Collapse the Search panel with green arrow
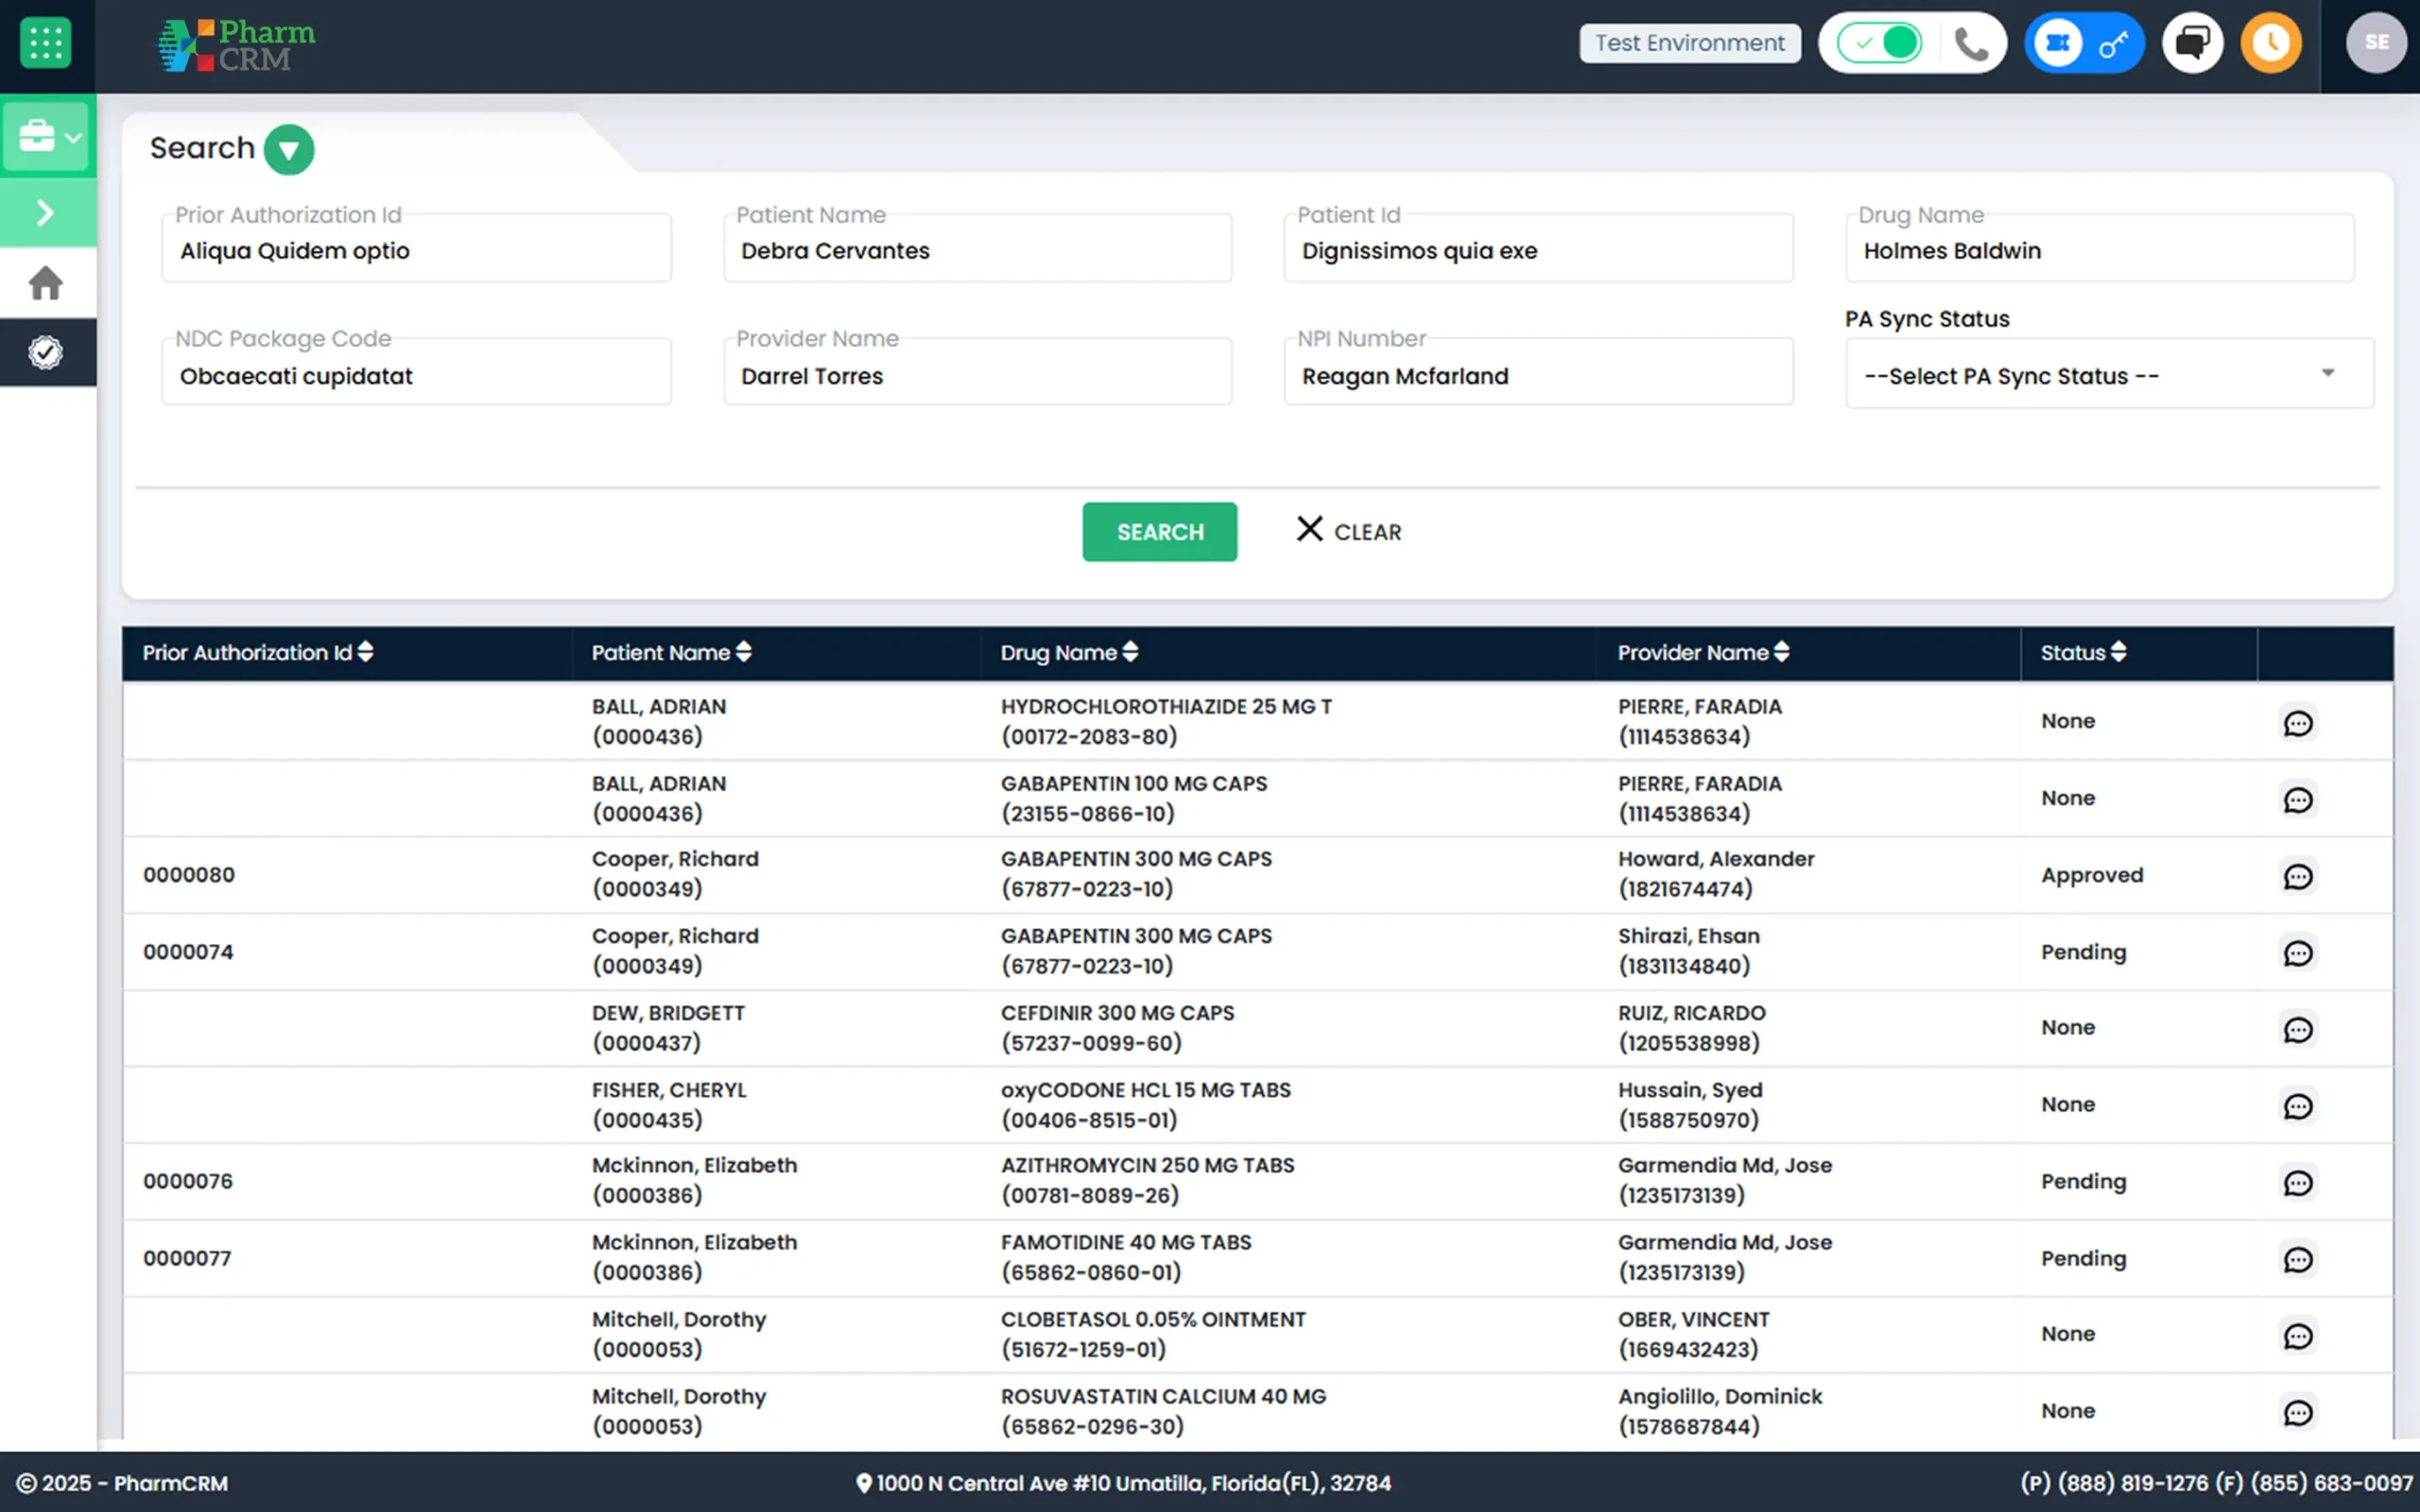The height and width of the screenshot is (1512, 2420). [x=289, y=150]
